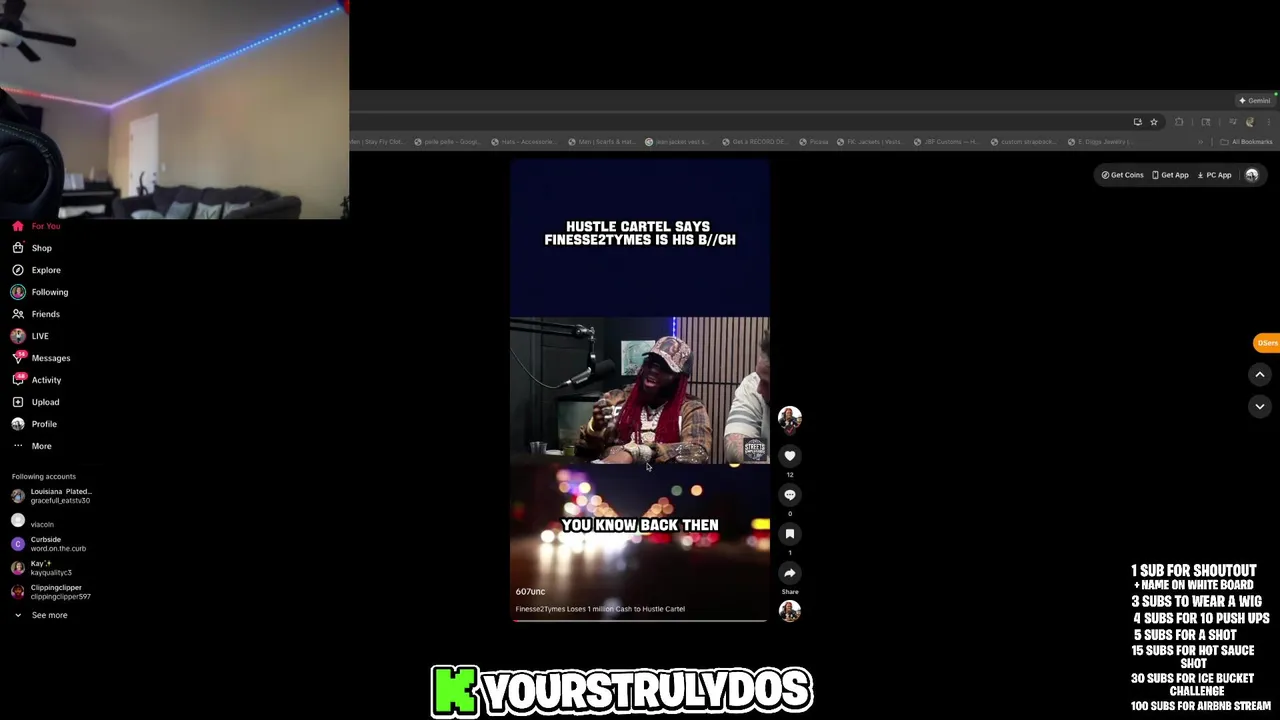Open comments on the video
Image resolution: width=1280 pixels, height=720 pixels.
[790, 495]
